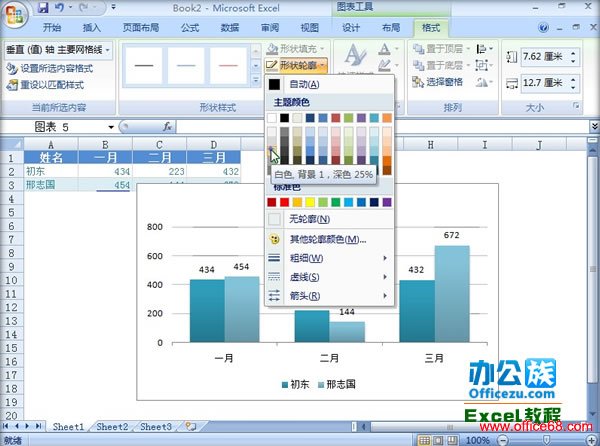Click 设置所选内容格式 button
Screen dimensions: 600x446
click(50, 68)
